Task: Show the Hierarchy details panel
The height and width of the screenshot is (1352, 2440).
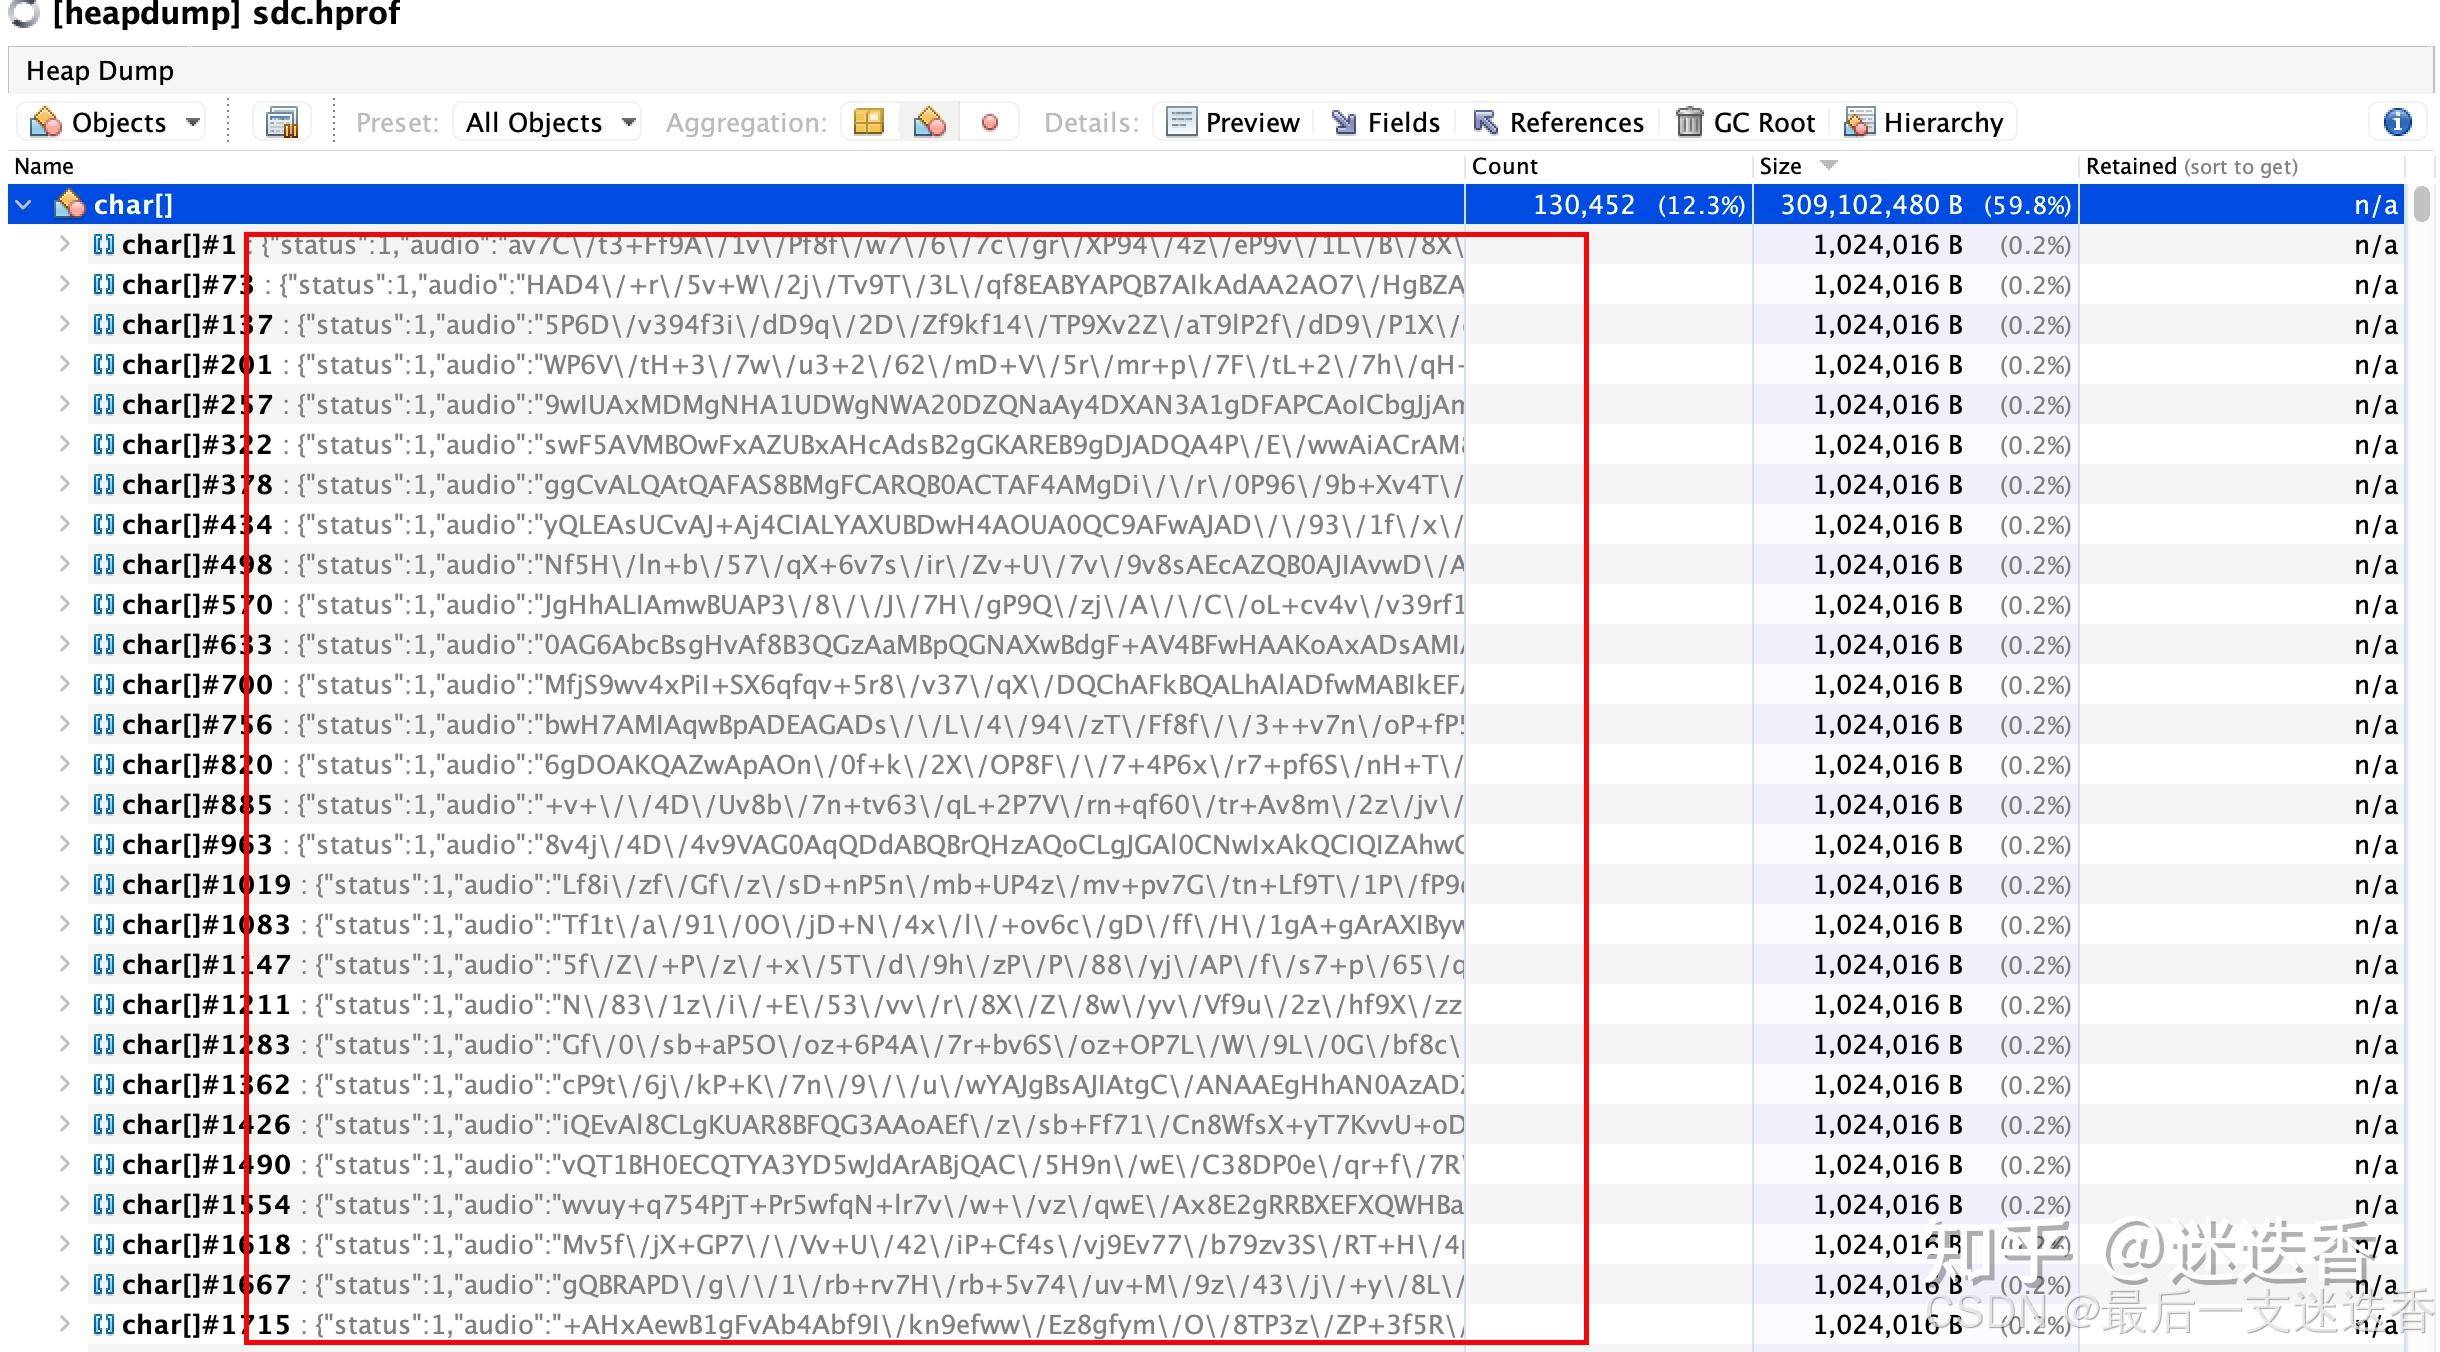Action: tap(1925, 122)
